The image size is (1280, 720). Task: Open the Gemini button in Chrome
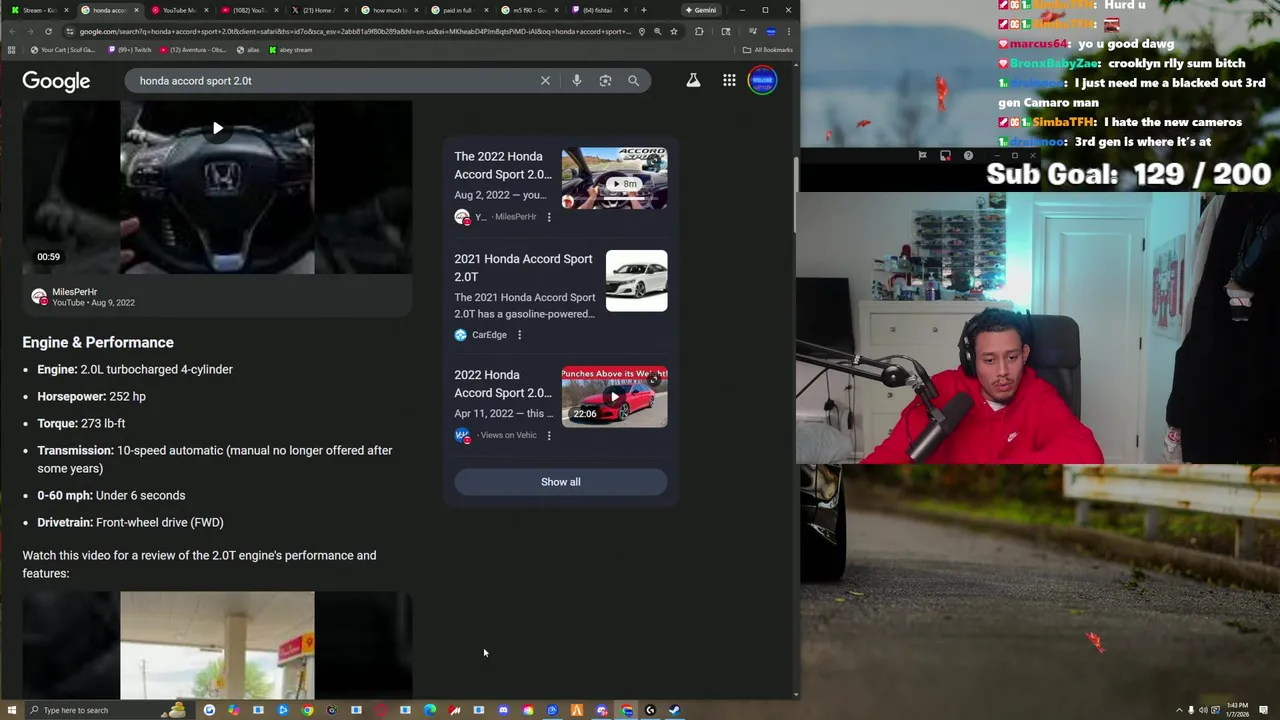tap(701, 10)
